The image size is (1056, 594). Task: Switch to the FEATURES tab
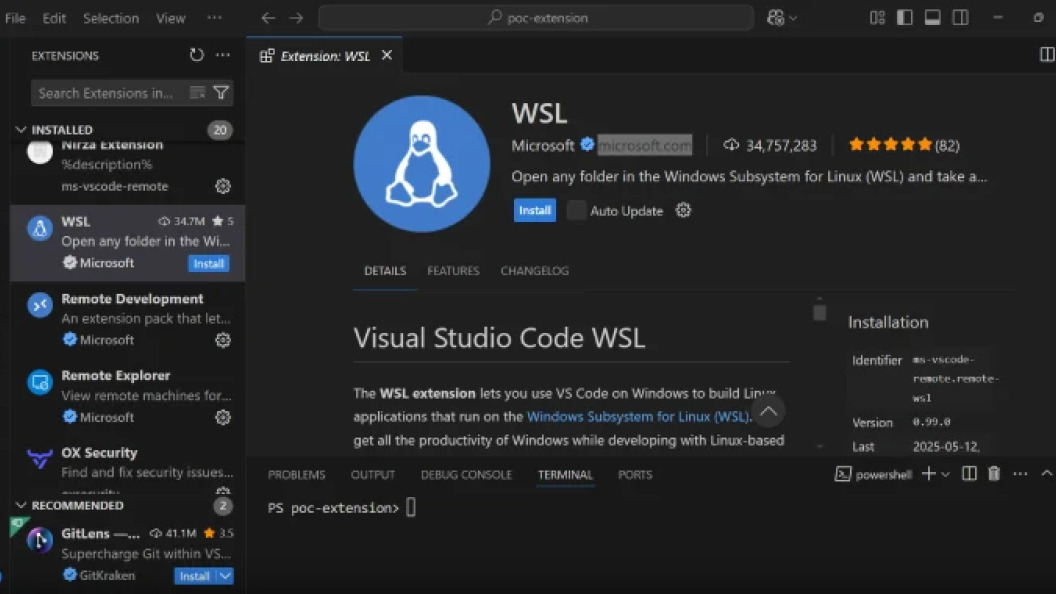453,271
